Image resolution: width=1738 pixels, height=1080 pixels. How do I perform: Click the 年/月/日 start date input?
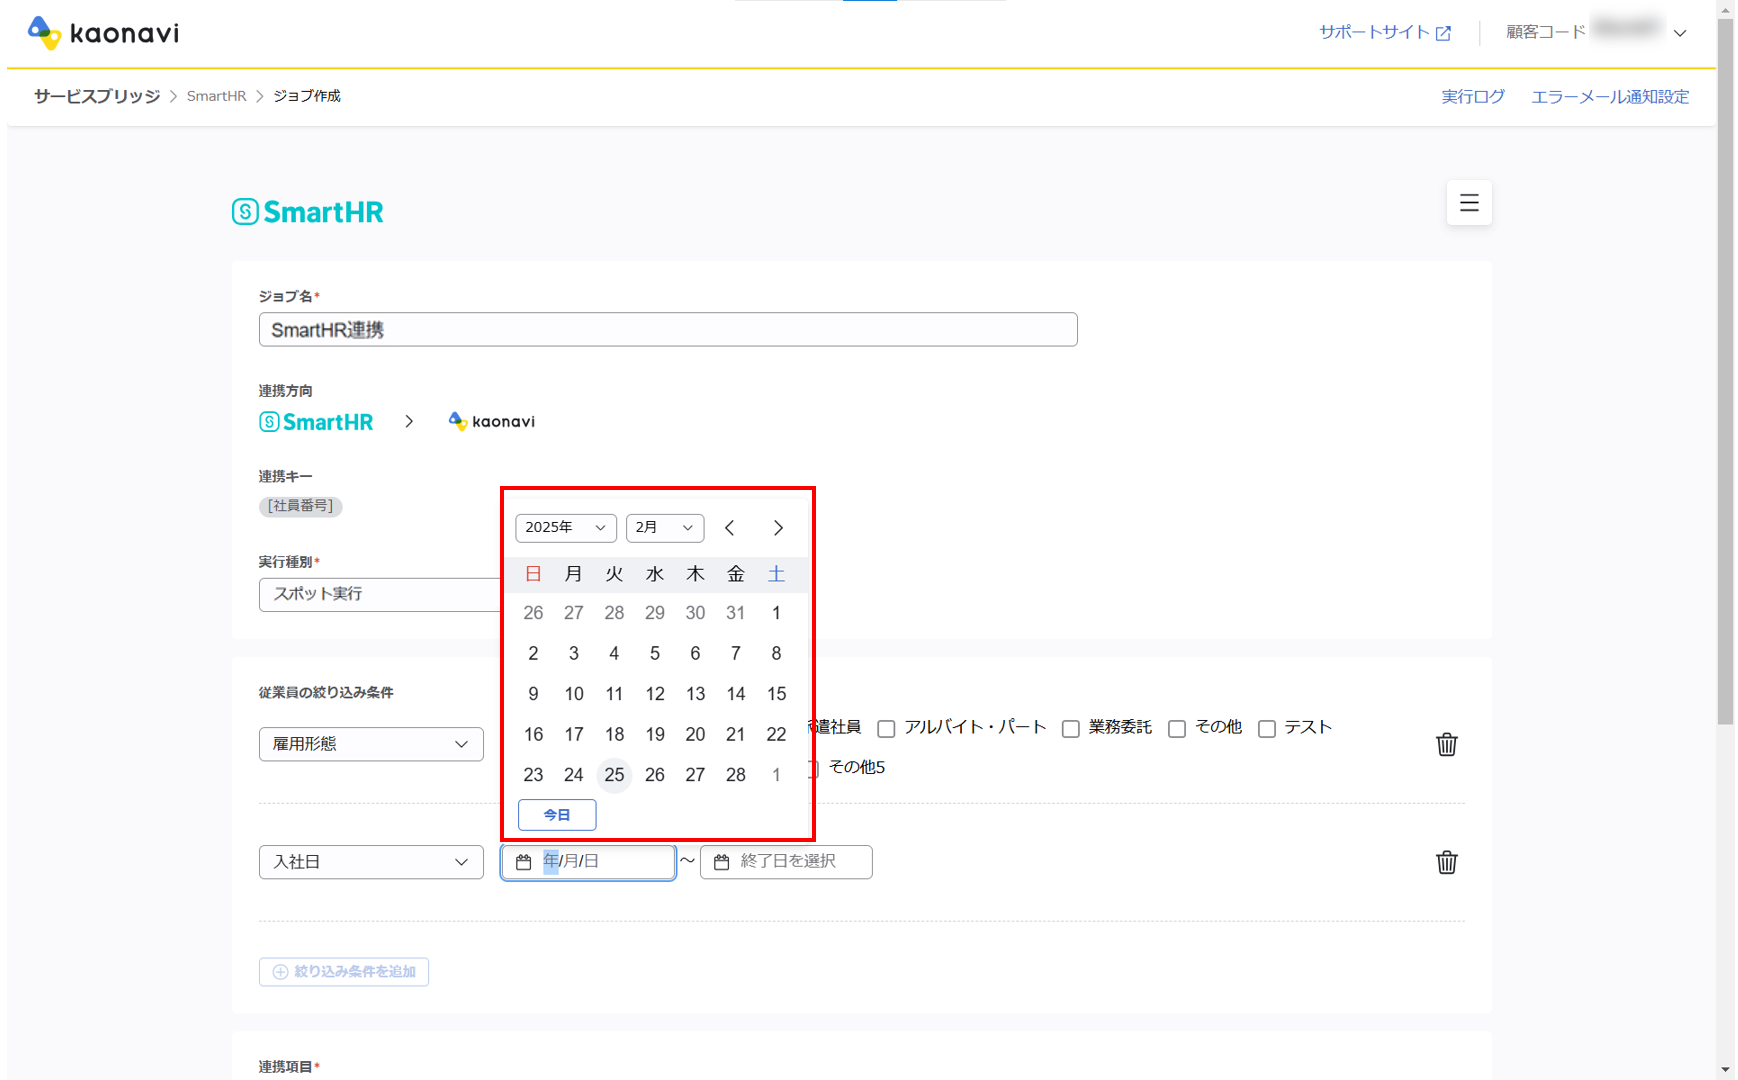[589, 862]
